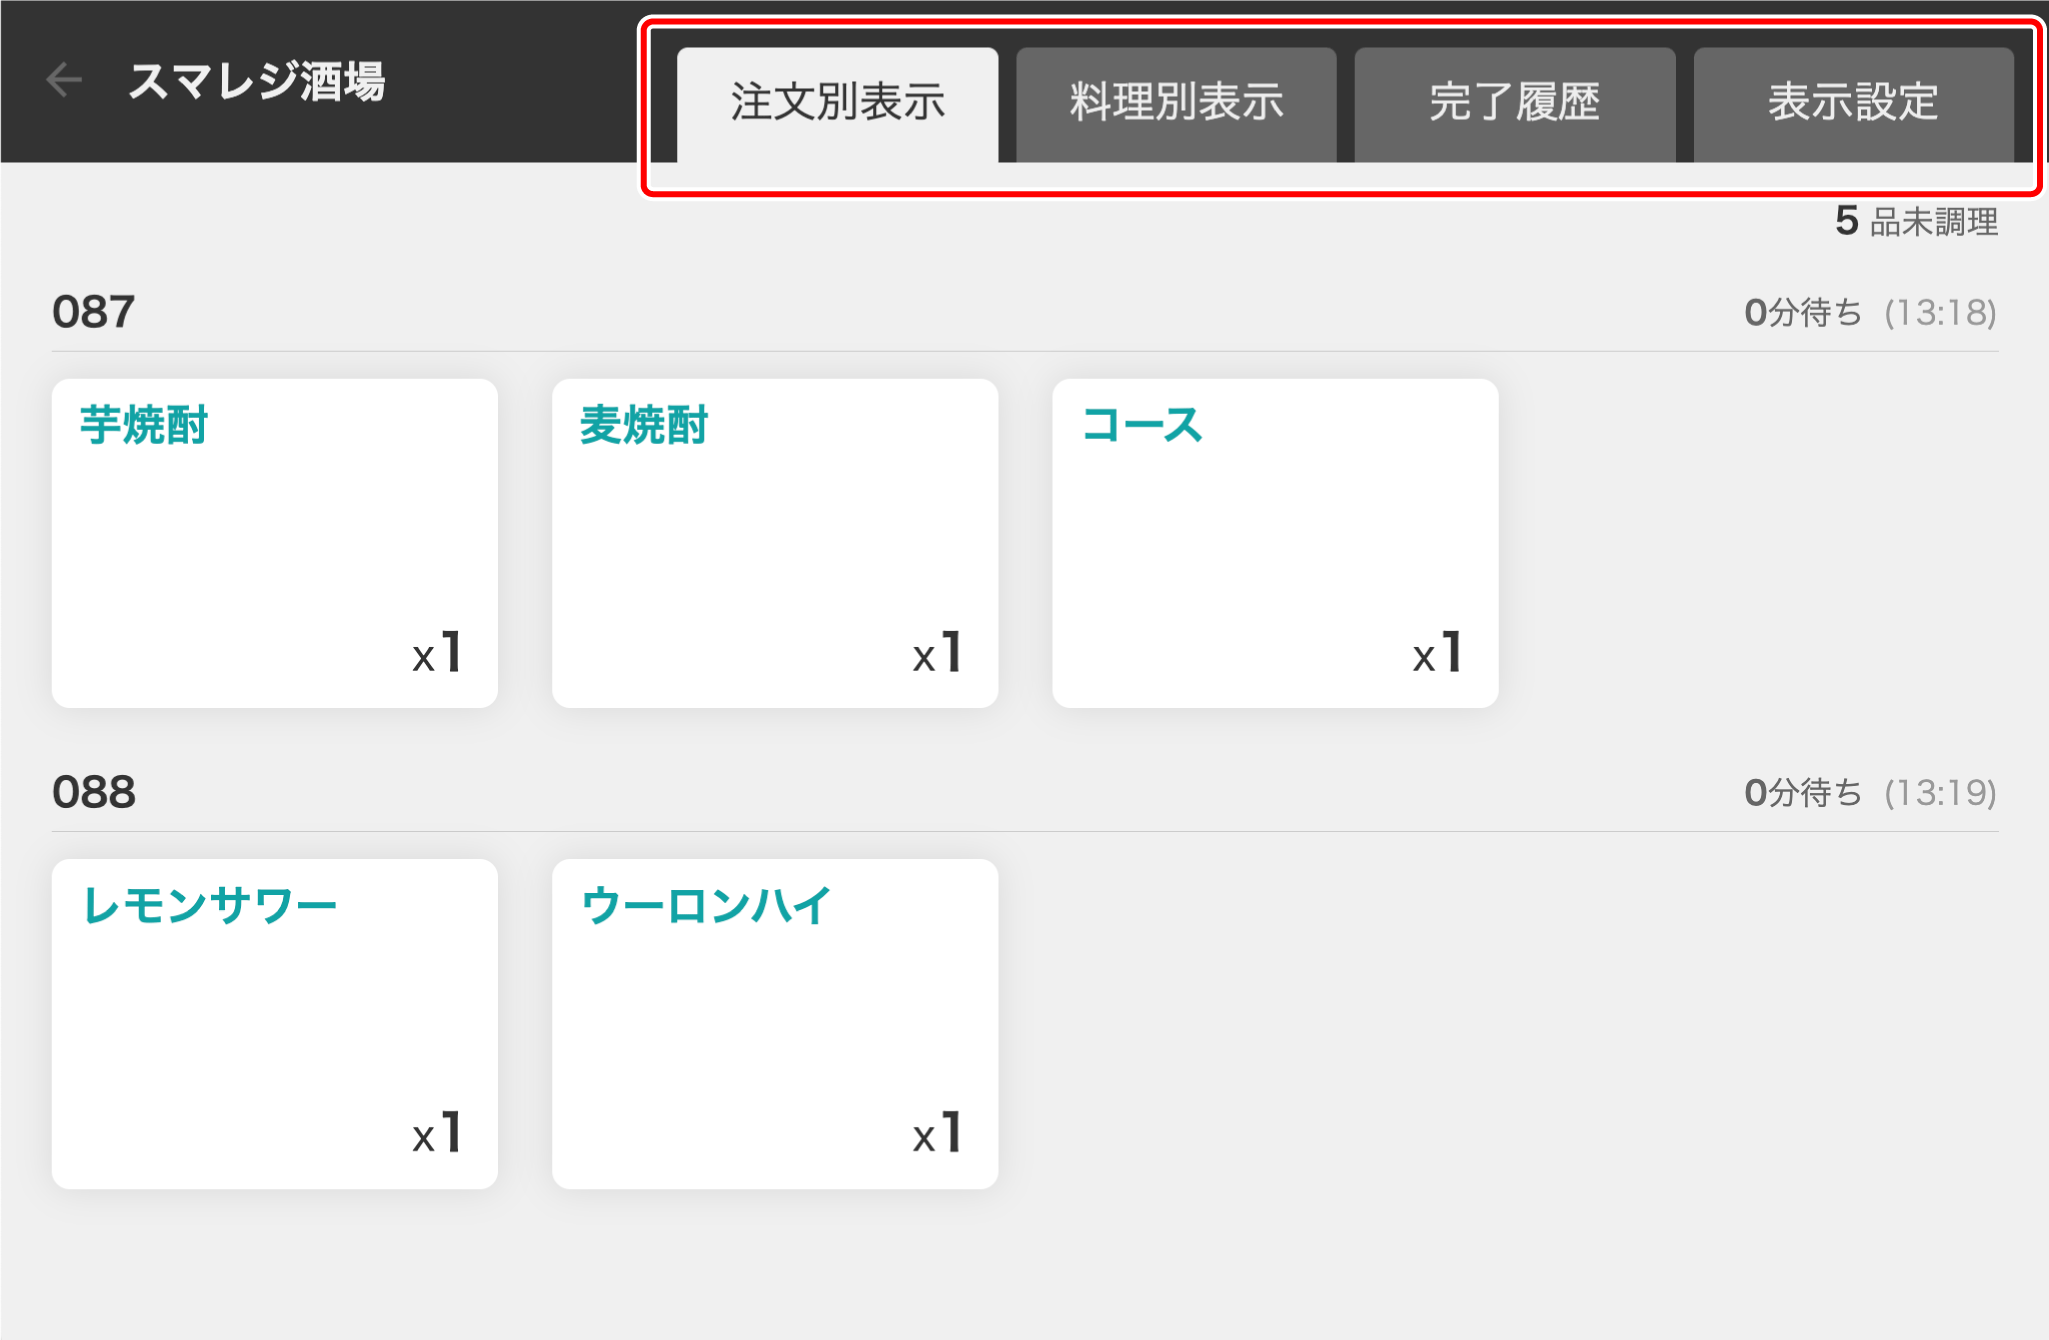Click the order number 087 header
This screenshot has height=1340, width=2049.
(93, 312)
